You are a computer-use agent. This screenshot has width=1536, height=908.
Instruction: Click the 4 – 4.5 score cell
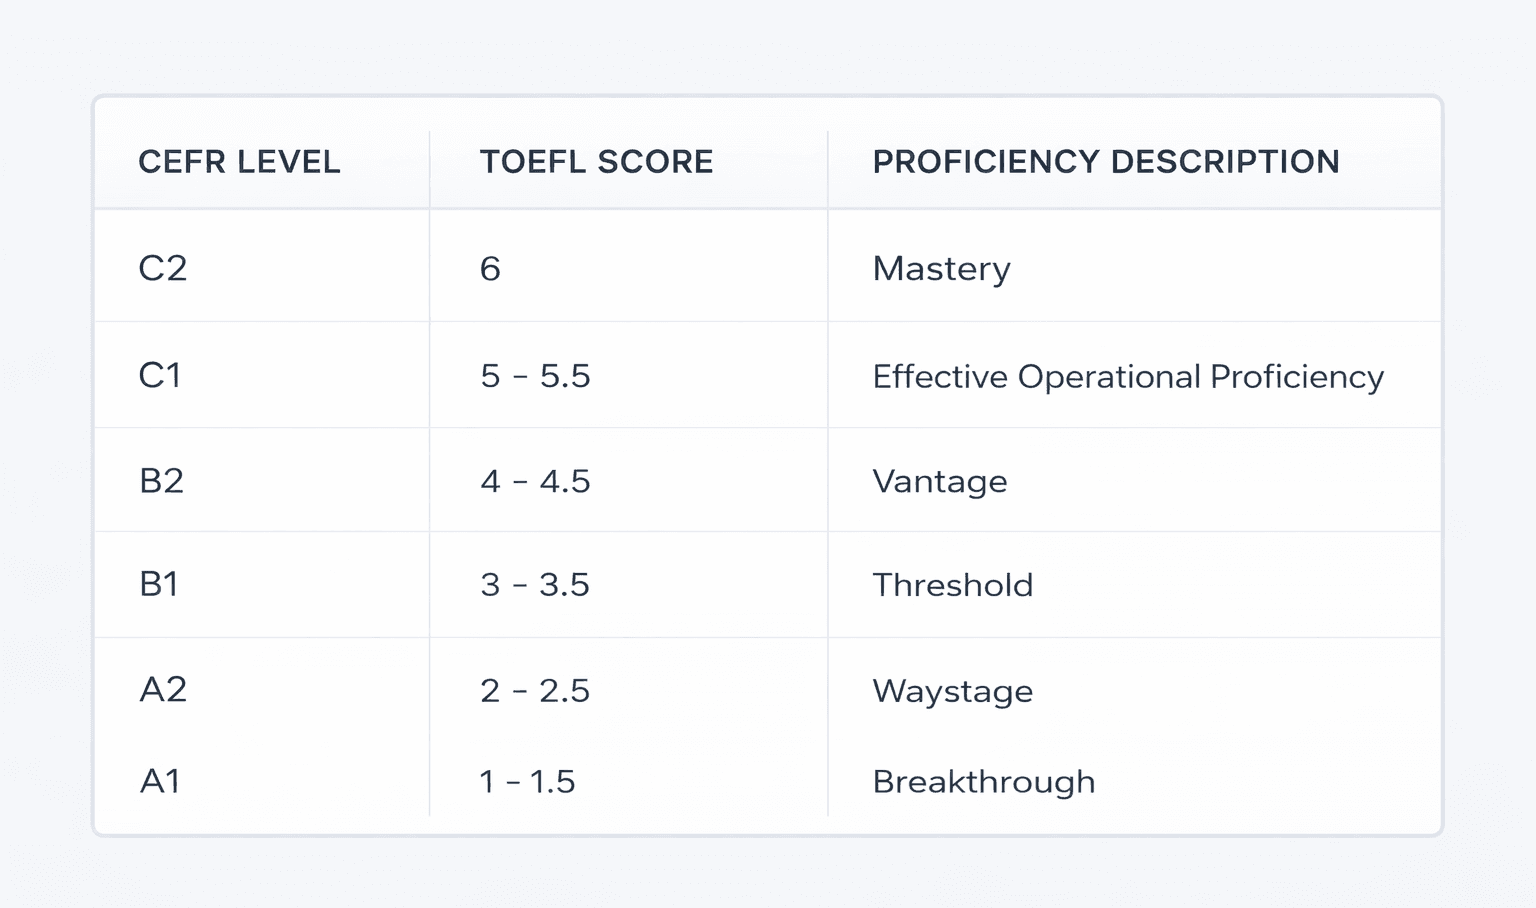point(535,482)
